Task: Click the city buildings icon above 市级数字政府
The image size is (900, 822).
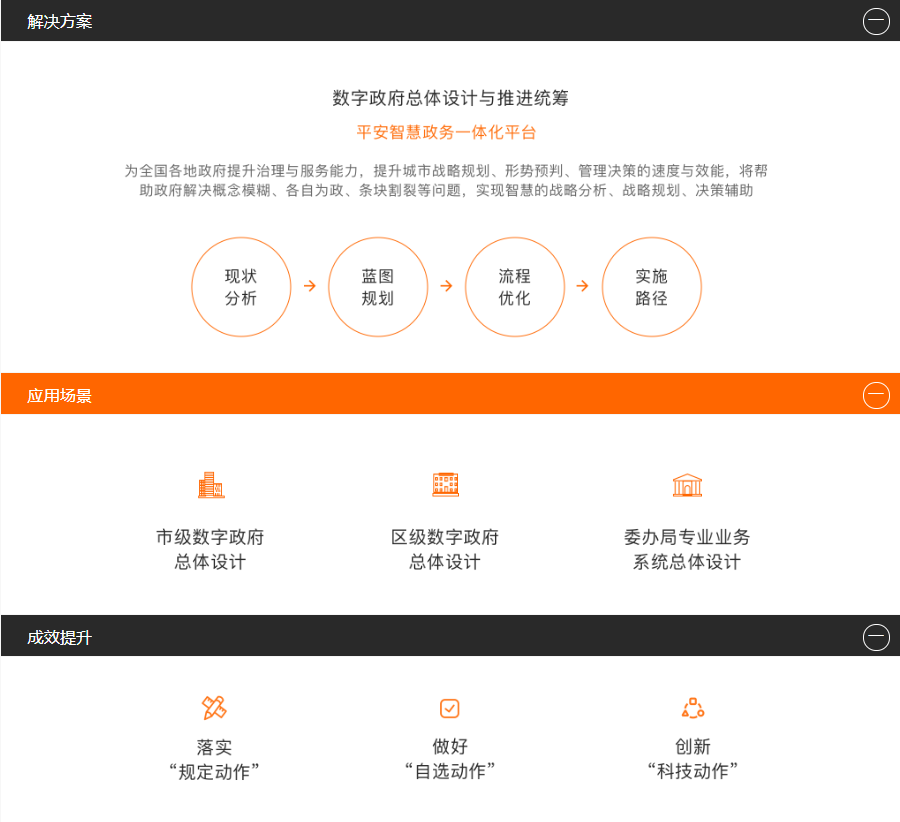Action: [211, 485]
